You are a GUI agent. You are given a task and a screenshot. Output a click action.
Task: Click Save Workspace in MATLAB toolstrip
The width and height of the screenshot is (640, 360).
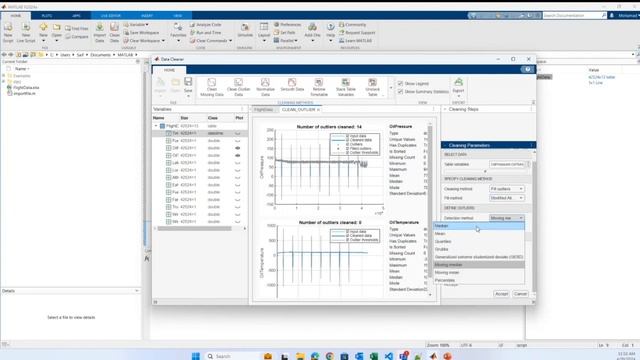[141, 33]
